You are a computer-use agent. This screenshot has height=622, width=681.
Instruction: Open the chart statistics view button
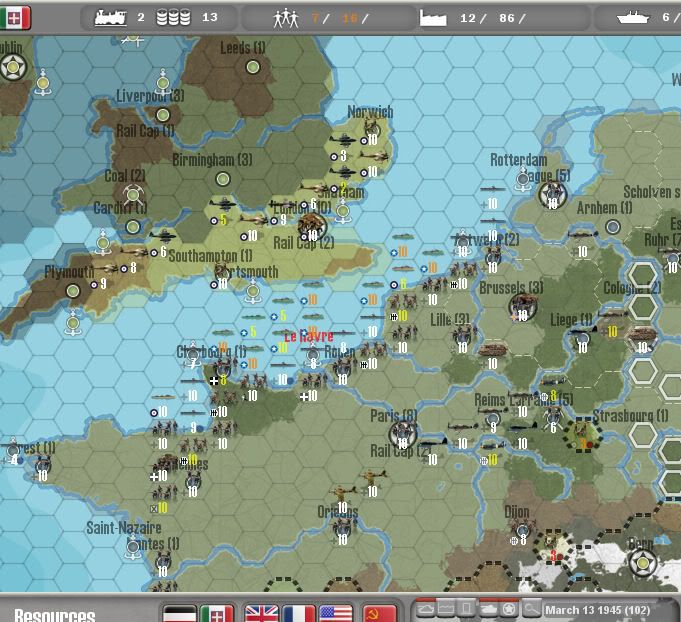click(445, 609)
